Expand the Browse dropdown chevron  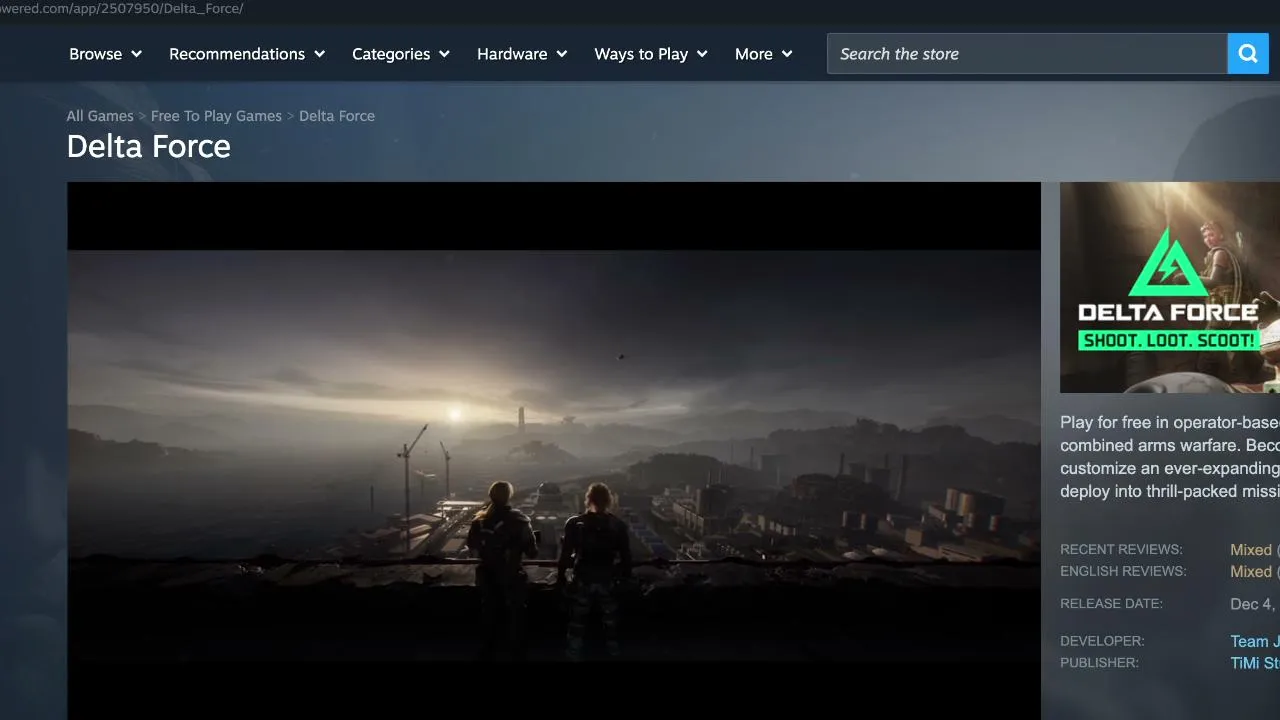[136, 54]
